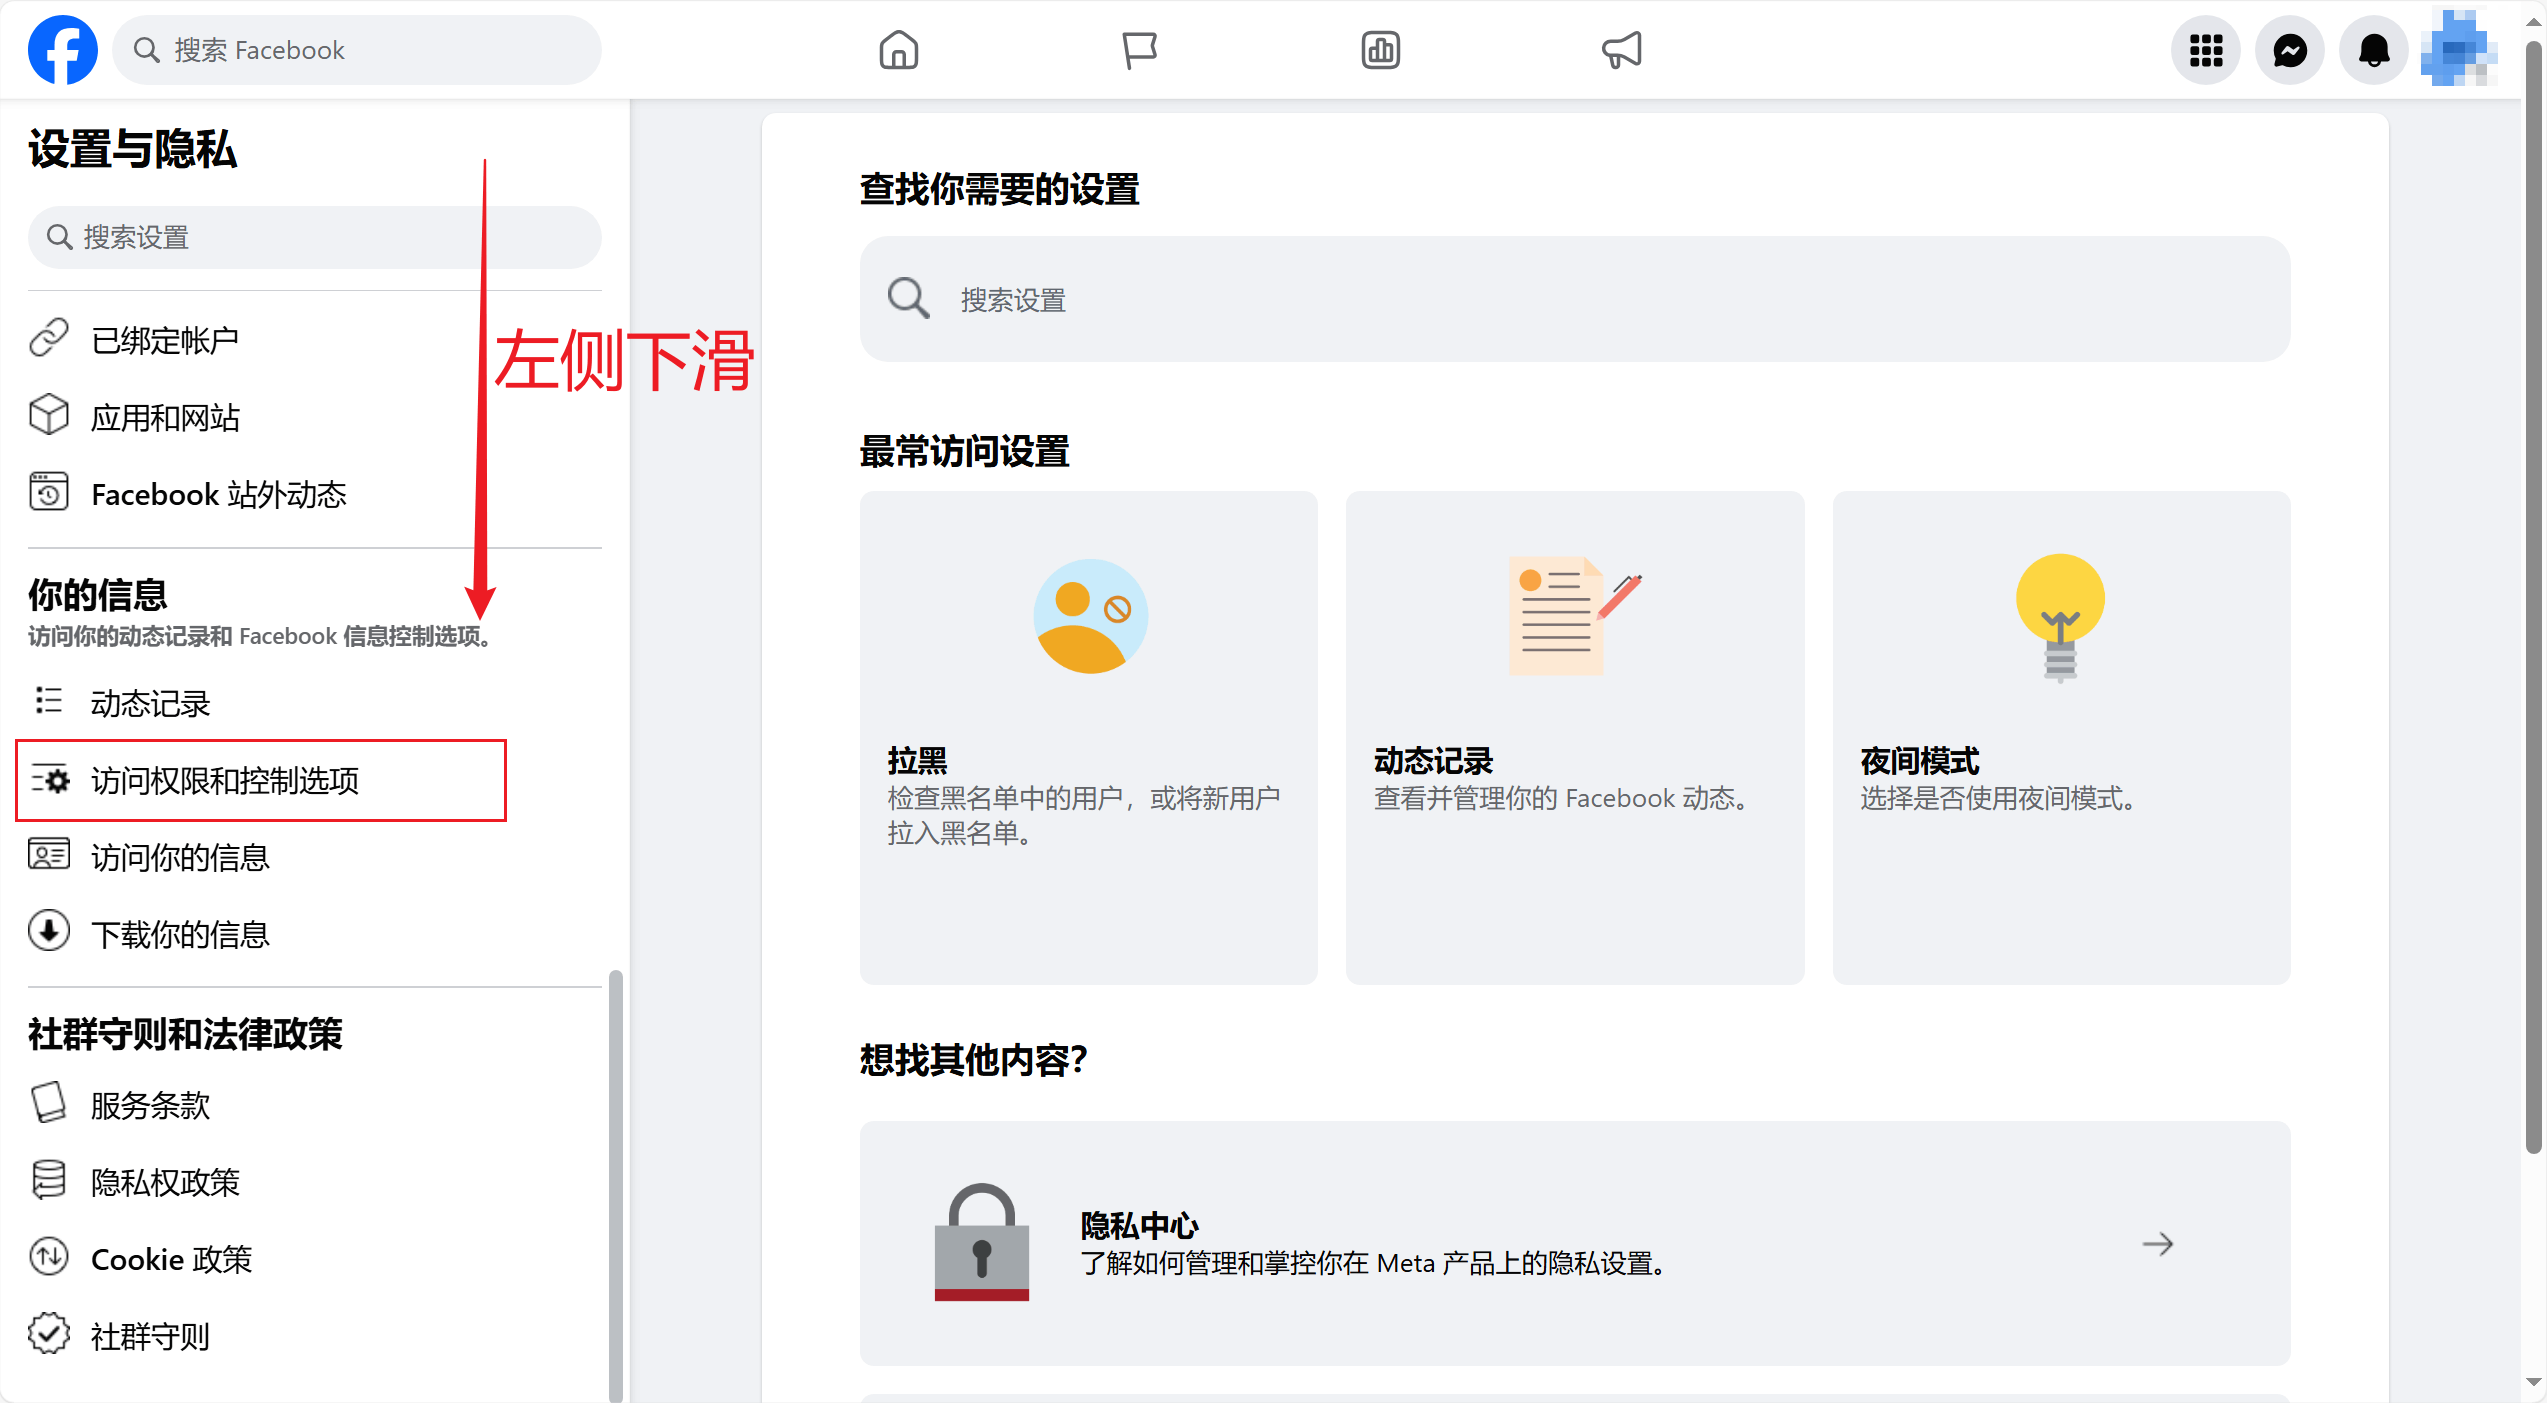Click the 社群守则 badge check icon
The image size is (2547, 1403).
(49, 1334)
